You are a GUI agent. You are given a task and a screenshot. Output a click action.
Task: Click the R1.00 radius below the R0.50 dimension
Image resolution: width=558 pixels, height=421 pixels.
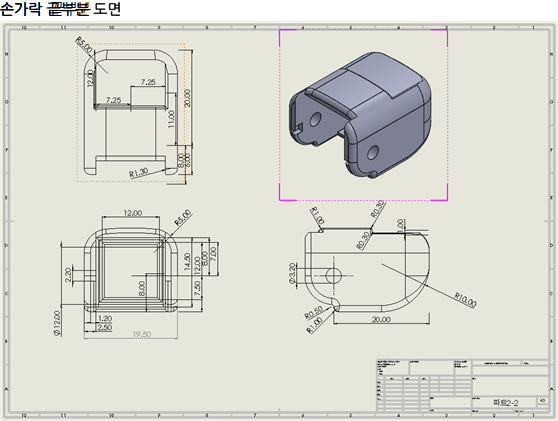tap(314, 325)
